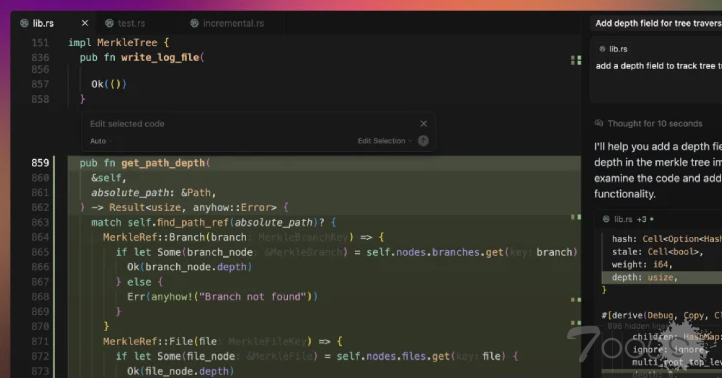This screenshot has width=722, height=378.
Task: Click the Rust file icon on lib.rs tab
Action: (24, 23)
